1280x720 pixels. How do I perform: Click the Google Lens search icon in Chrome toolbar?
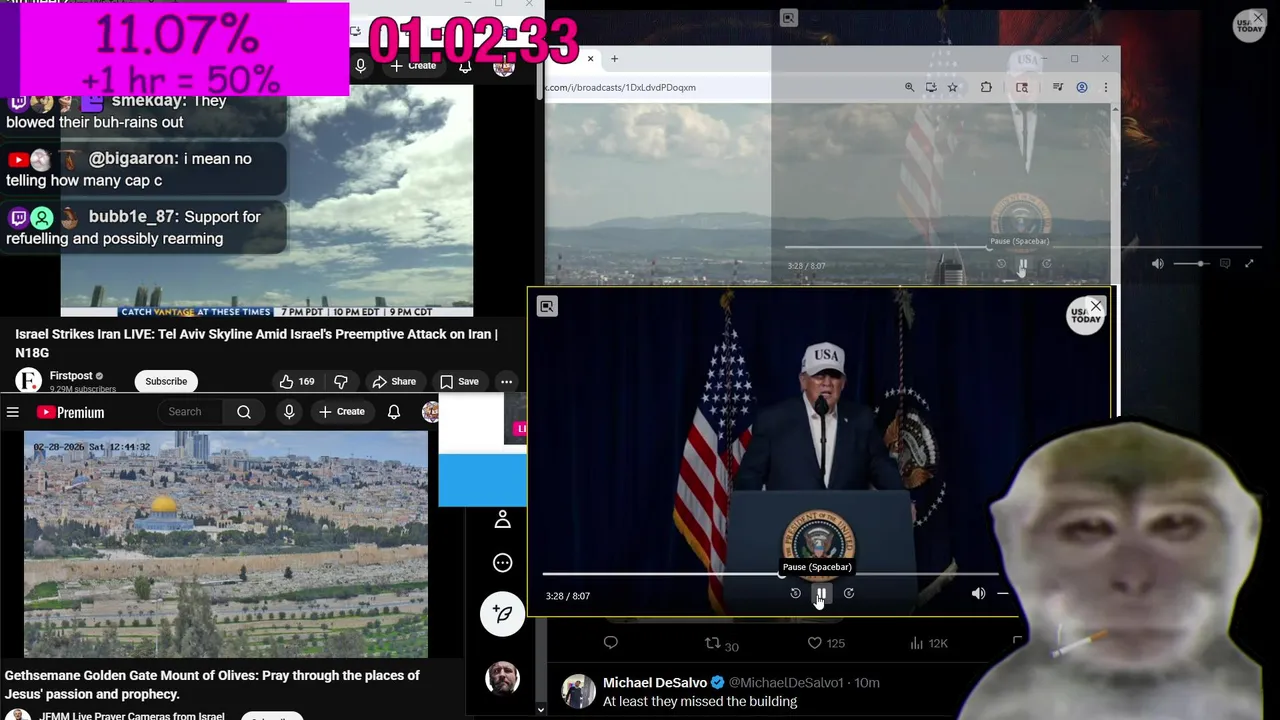tap(1022, 87)
